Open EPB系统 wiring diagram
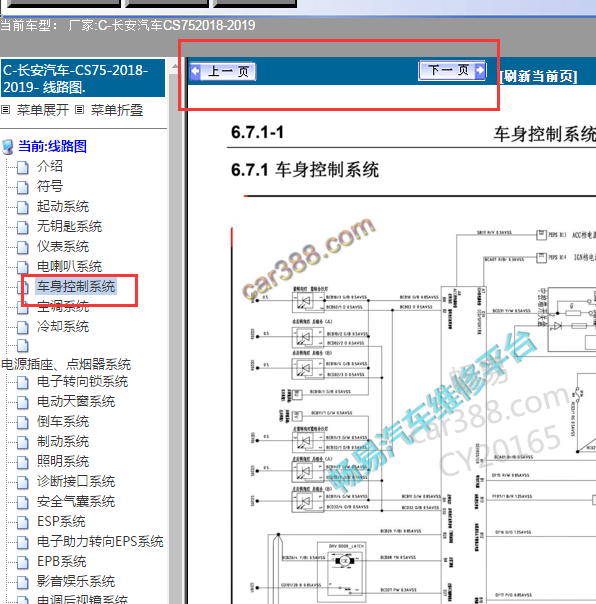 61,562
